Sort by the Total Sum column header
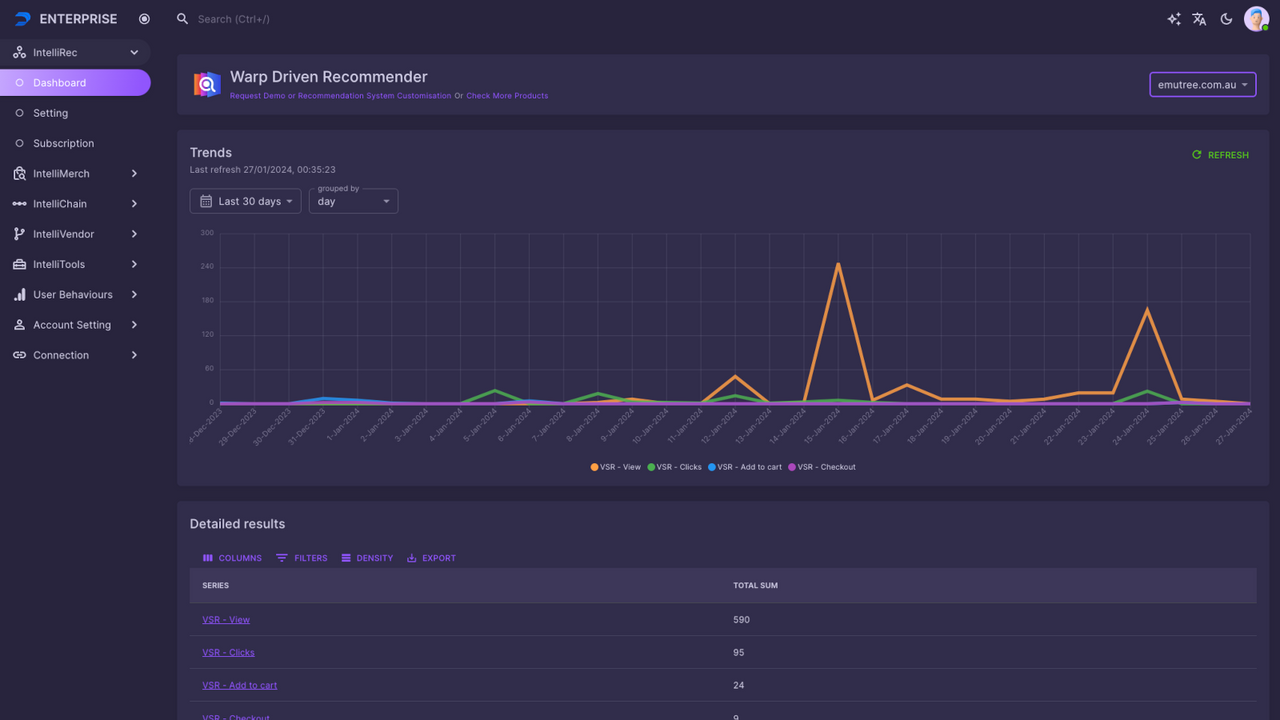Screen dimensions: 1280x720 [755, 585]
